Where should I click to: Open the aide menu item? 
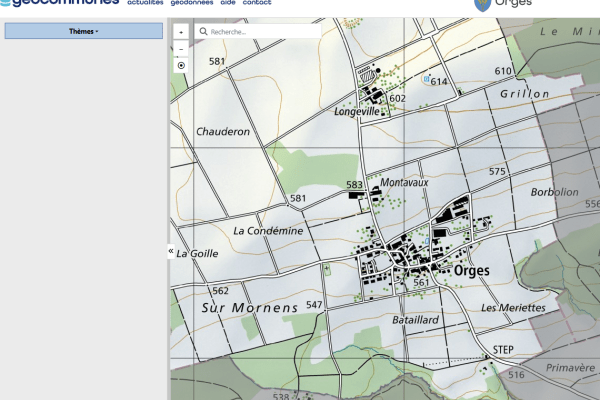click(x=228, y=2)
